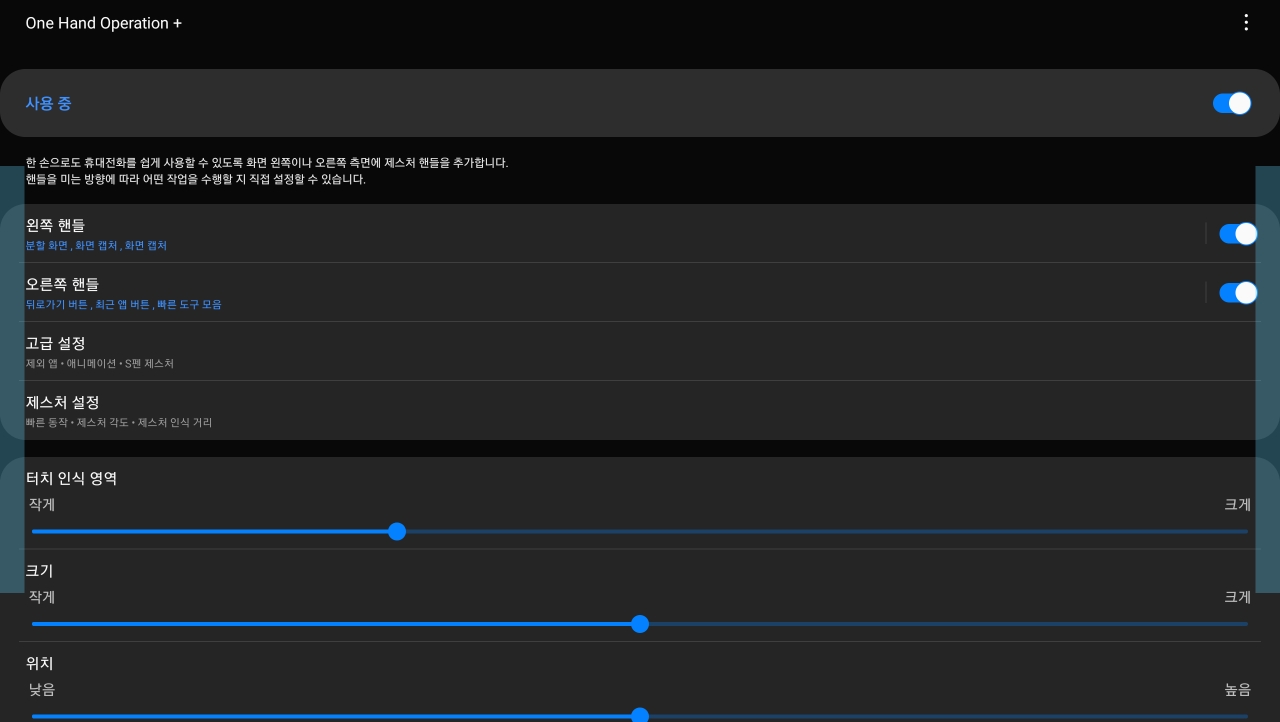Image resolution: width=1280 pixels, height=722 pixels.
Task: Click the 크기 slider thumb
Action: [x=640, y=624]
